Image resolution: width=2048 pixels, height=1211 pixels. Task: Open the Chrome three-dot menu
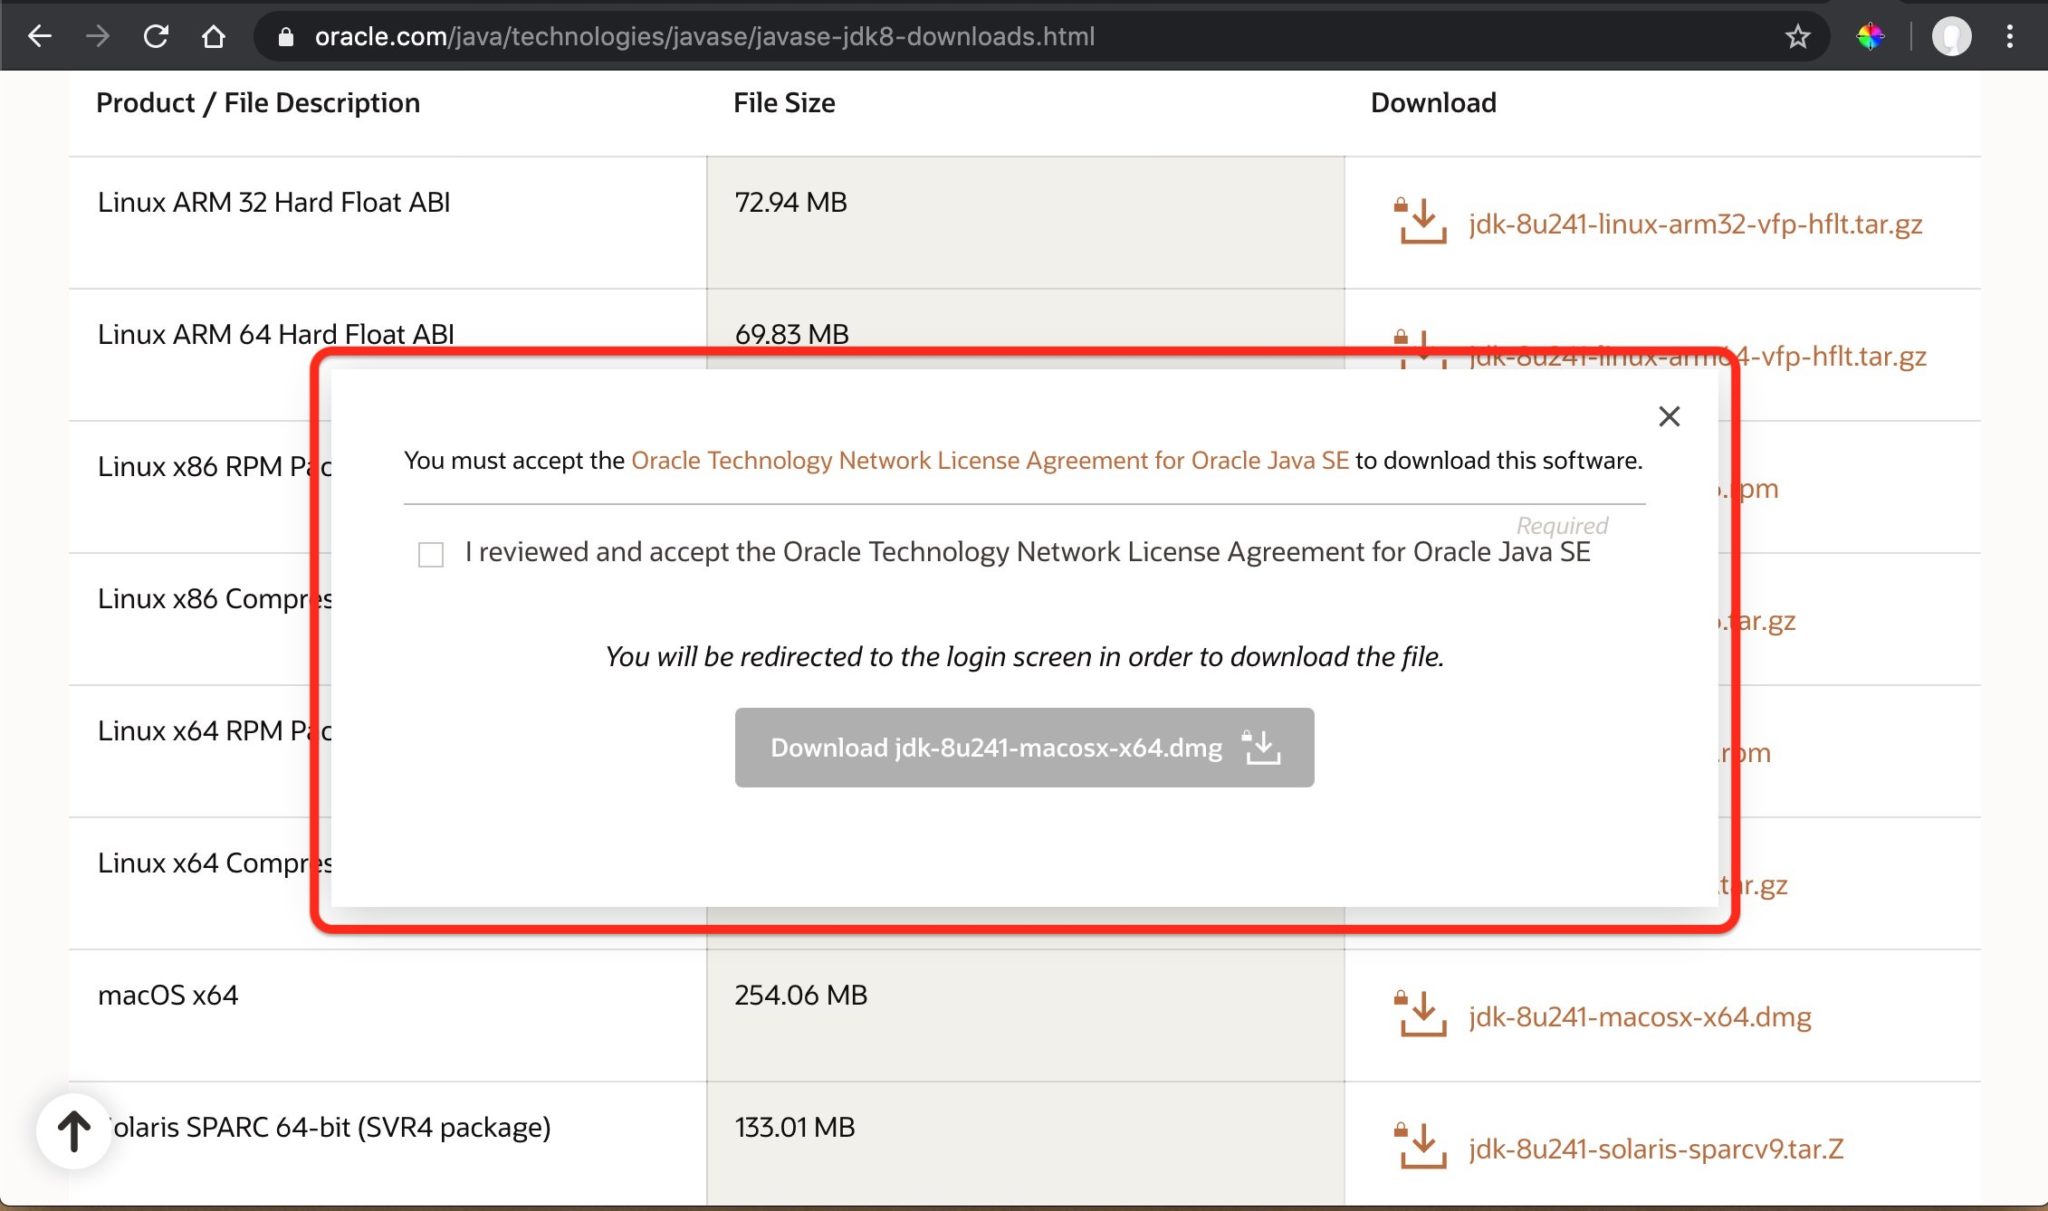pyautogui.click(x=2009, y=37)
